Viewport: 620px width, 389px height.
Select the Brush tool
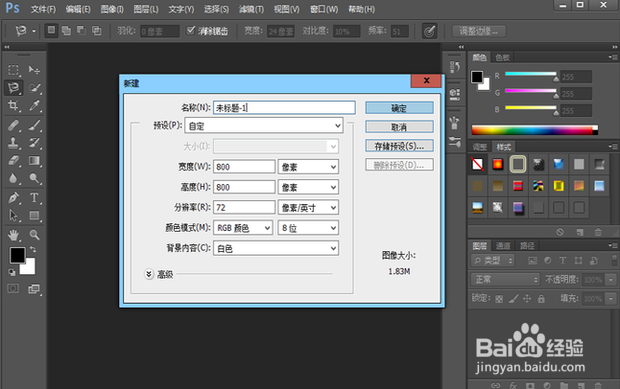(34, 125)
